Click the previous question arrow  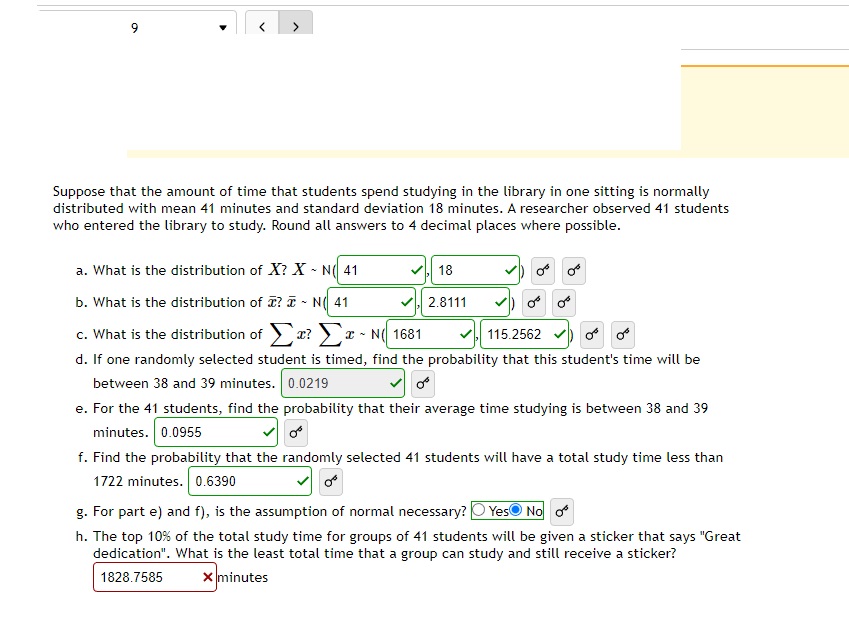click(261, 25)
